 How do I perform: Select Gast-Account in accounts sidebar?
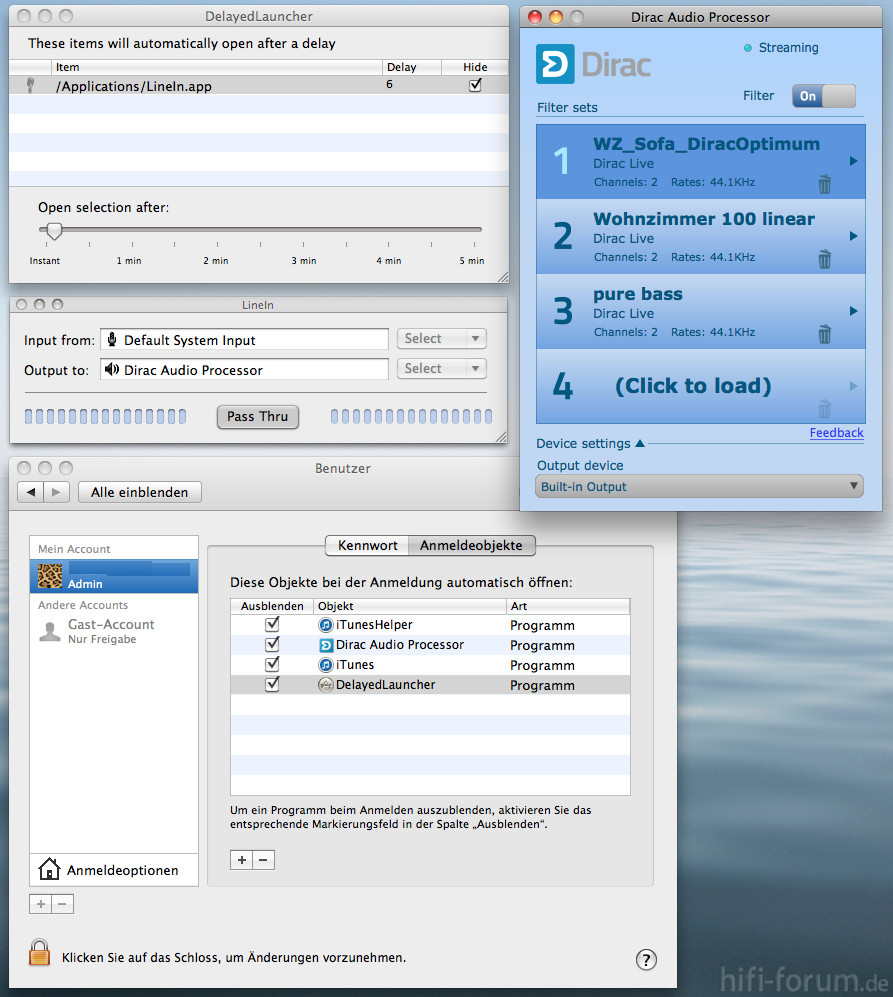(x=114, y=631)
